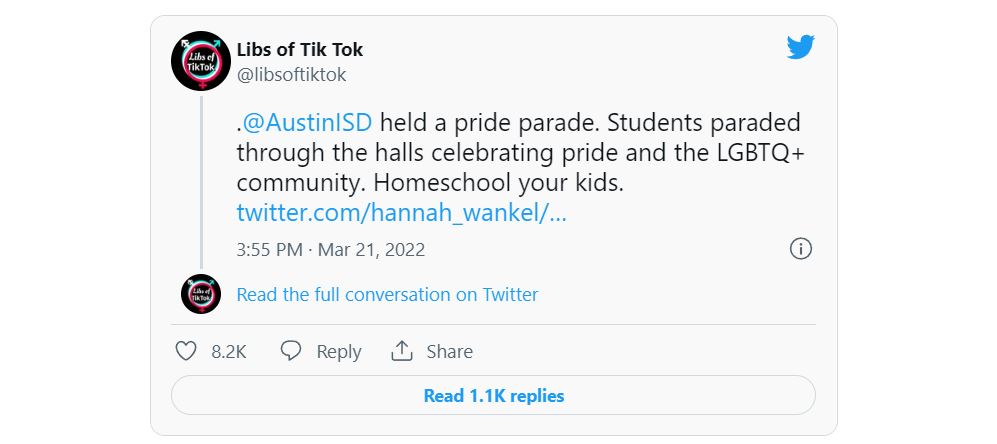Click the reply speech bubble icon
This screenshot has height=444, width=997.
coord(291,351)
